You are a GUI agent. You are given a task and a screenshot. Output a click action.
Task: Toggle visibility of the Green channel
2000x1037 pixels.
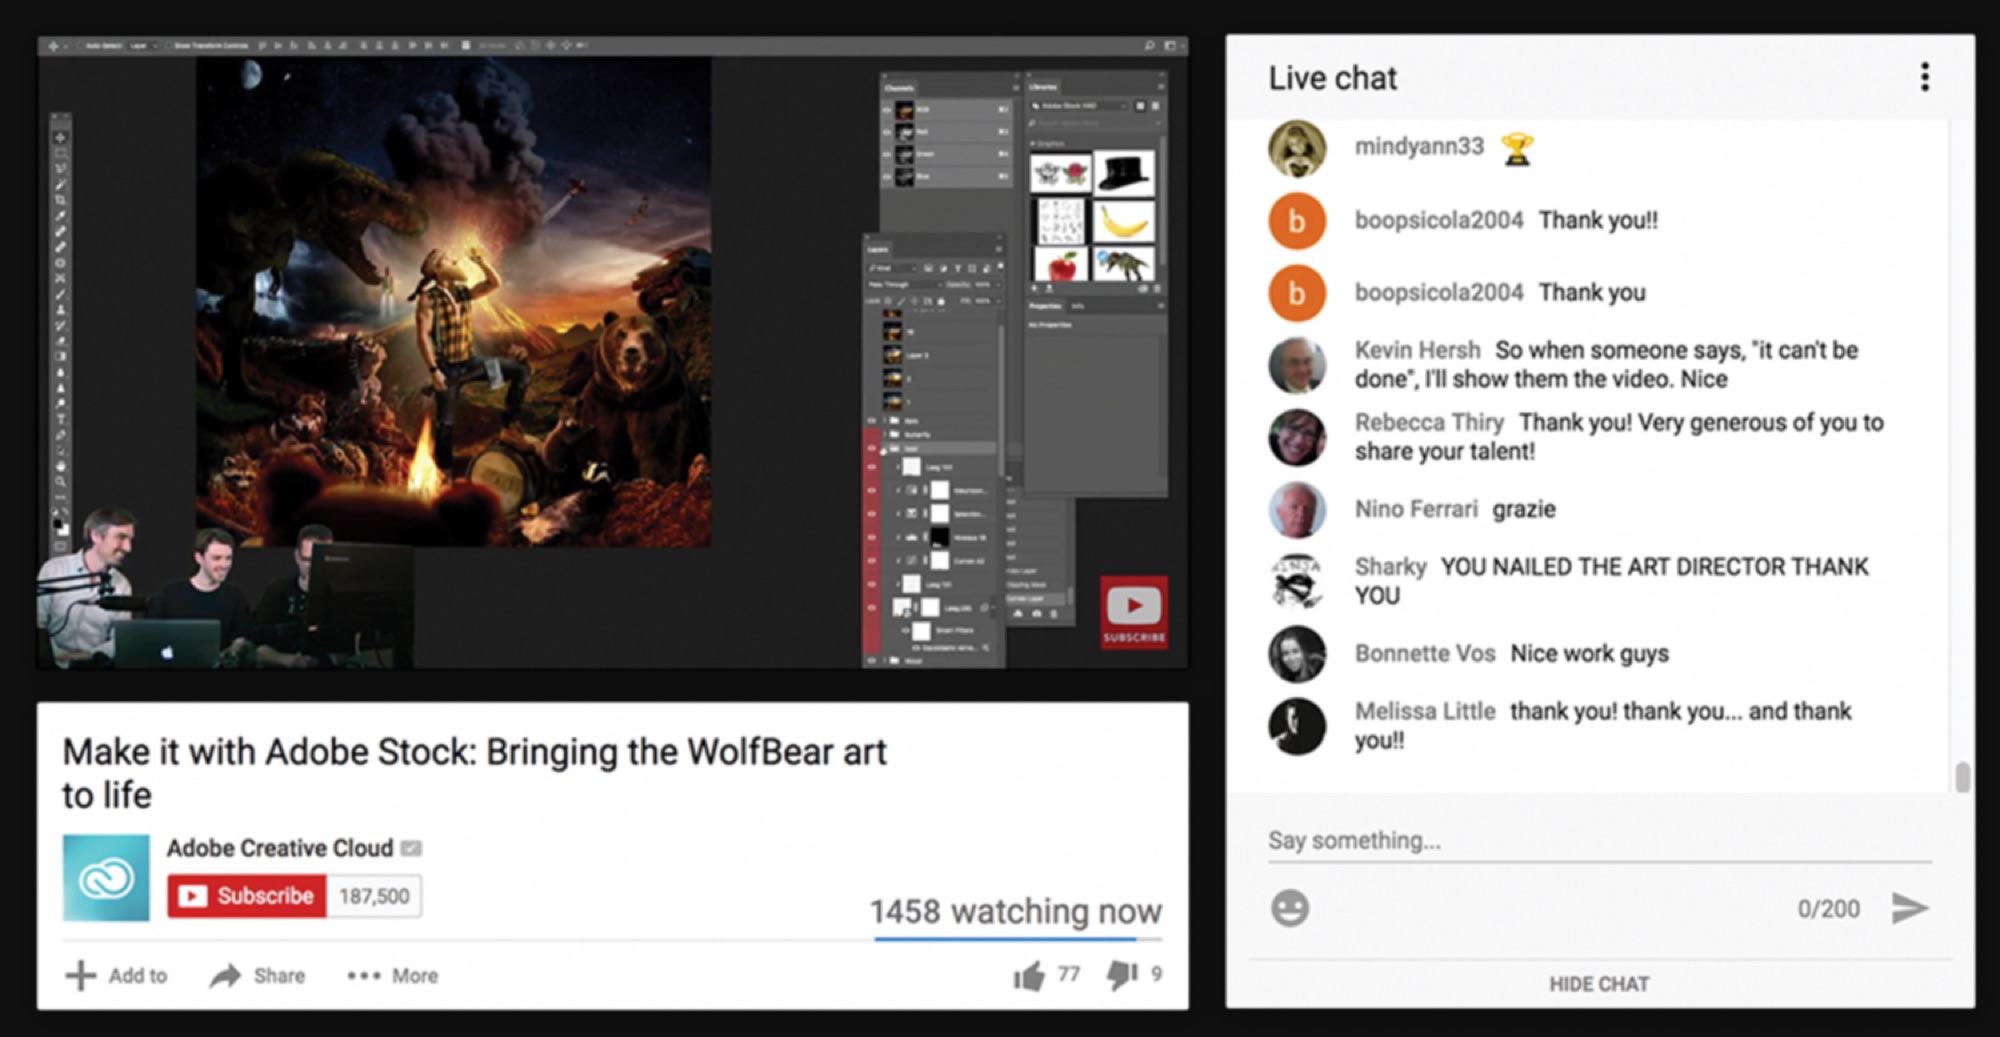pos(887,154)
